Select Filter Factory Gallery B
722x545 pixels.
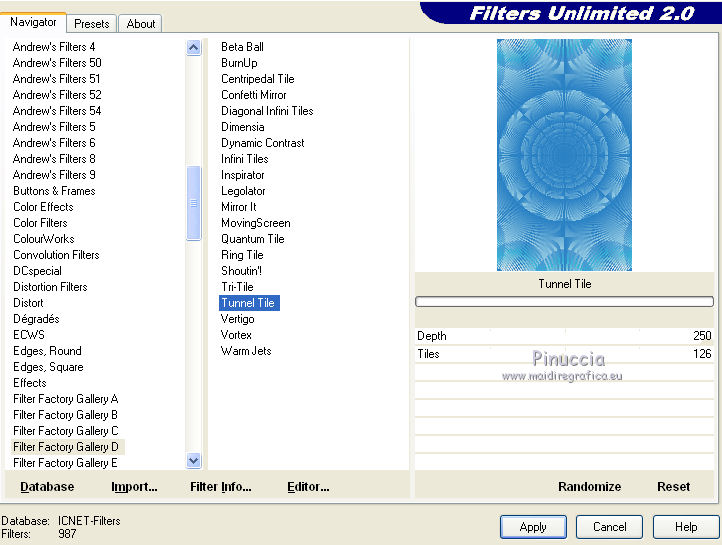pos(65,415)
